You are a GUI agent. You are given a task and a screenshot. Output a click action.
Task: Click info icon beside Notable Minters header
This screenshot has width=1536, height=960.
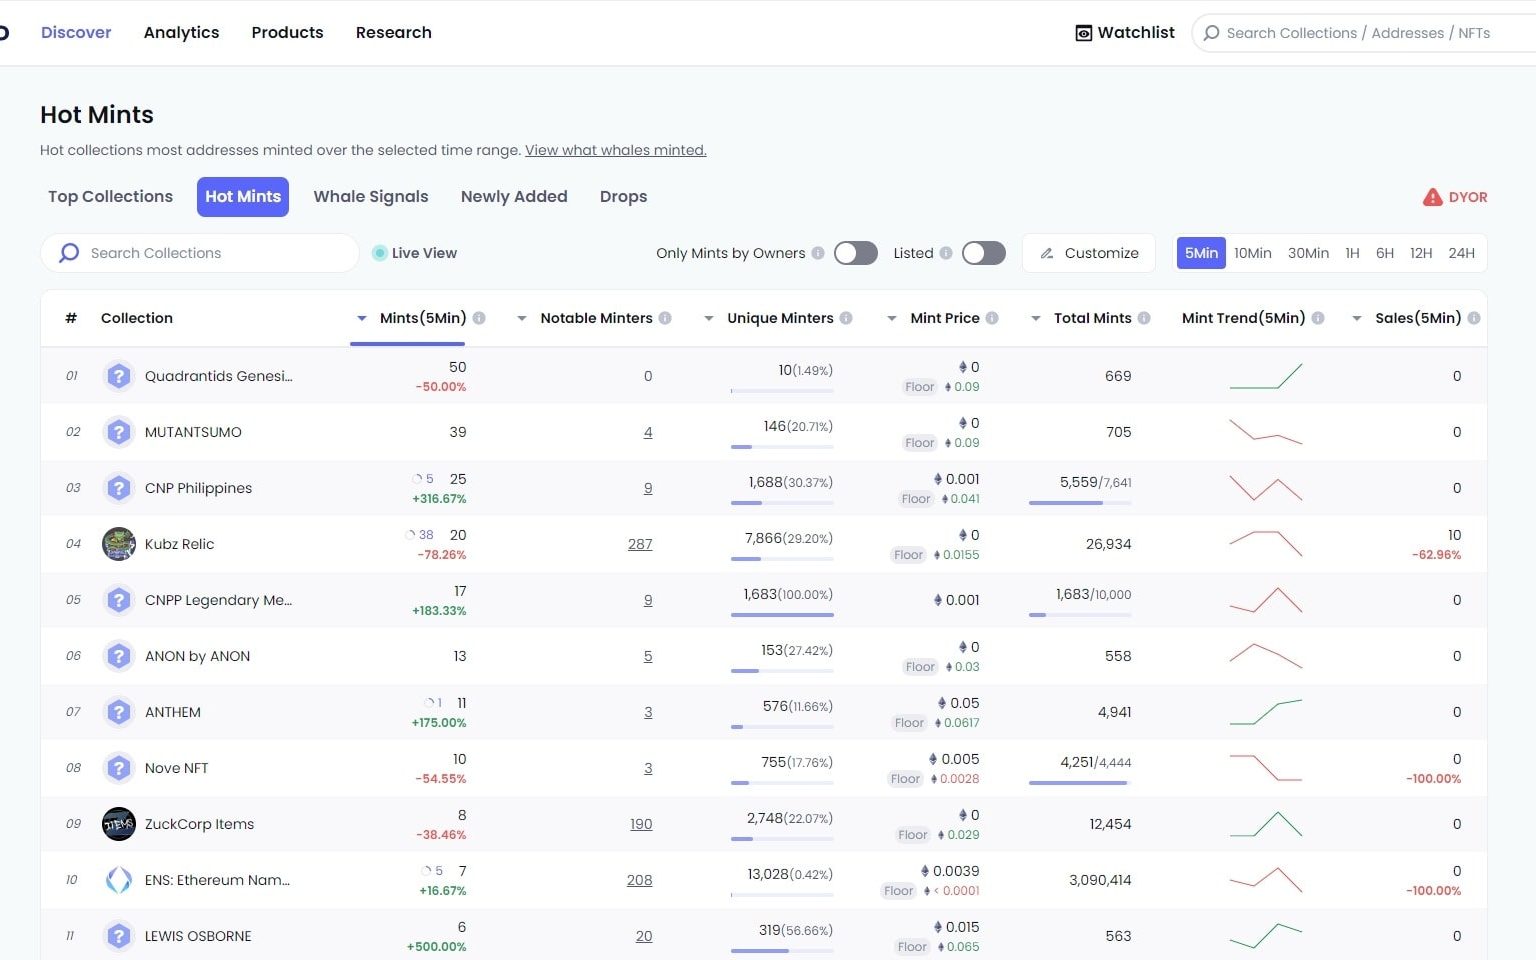click(665, 318)
